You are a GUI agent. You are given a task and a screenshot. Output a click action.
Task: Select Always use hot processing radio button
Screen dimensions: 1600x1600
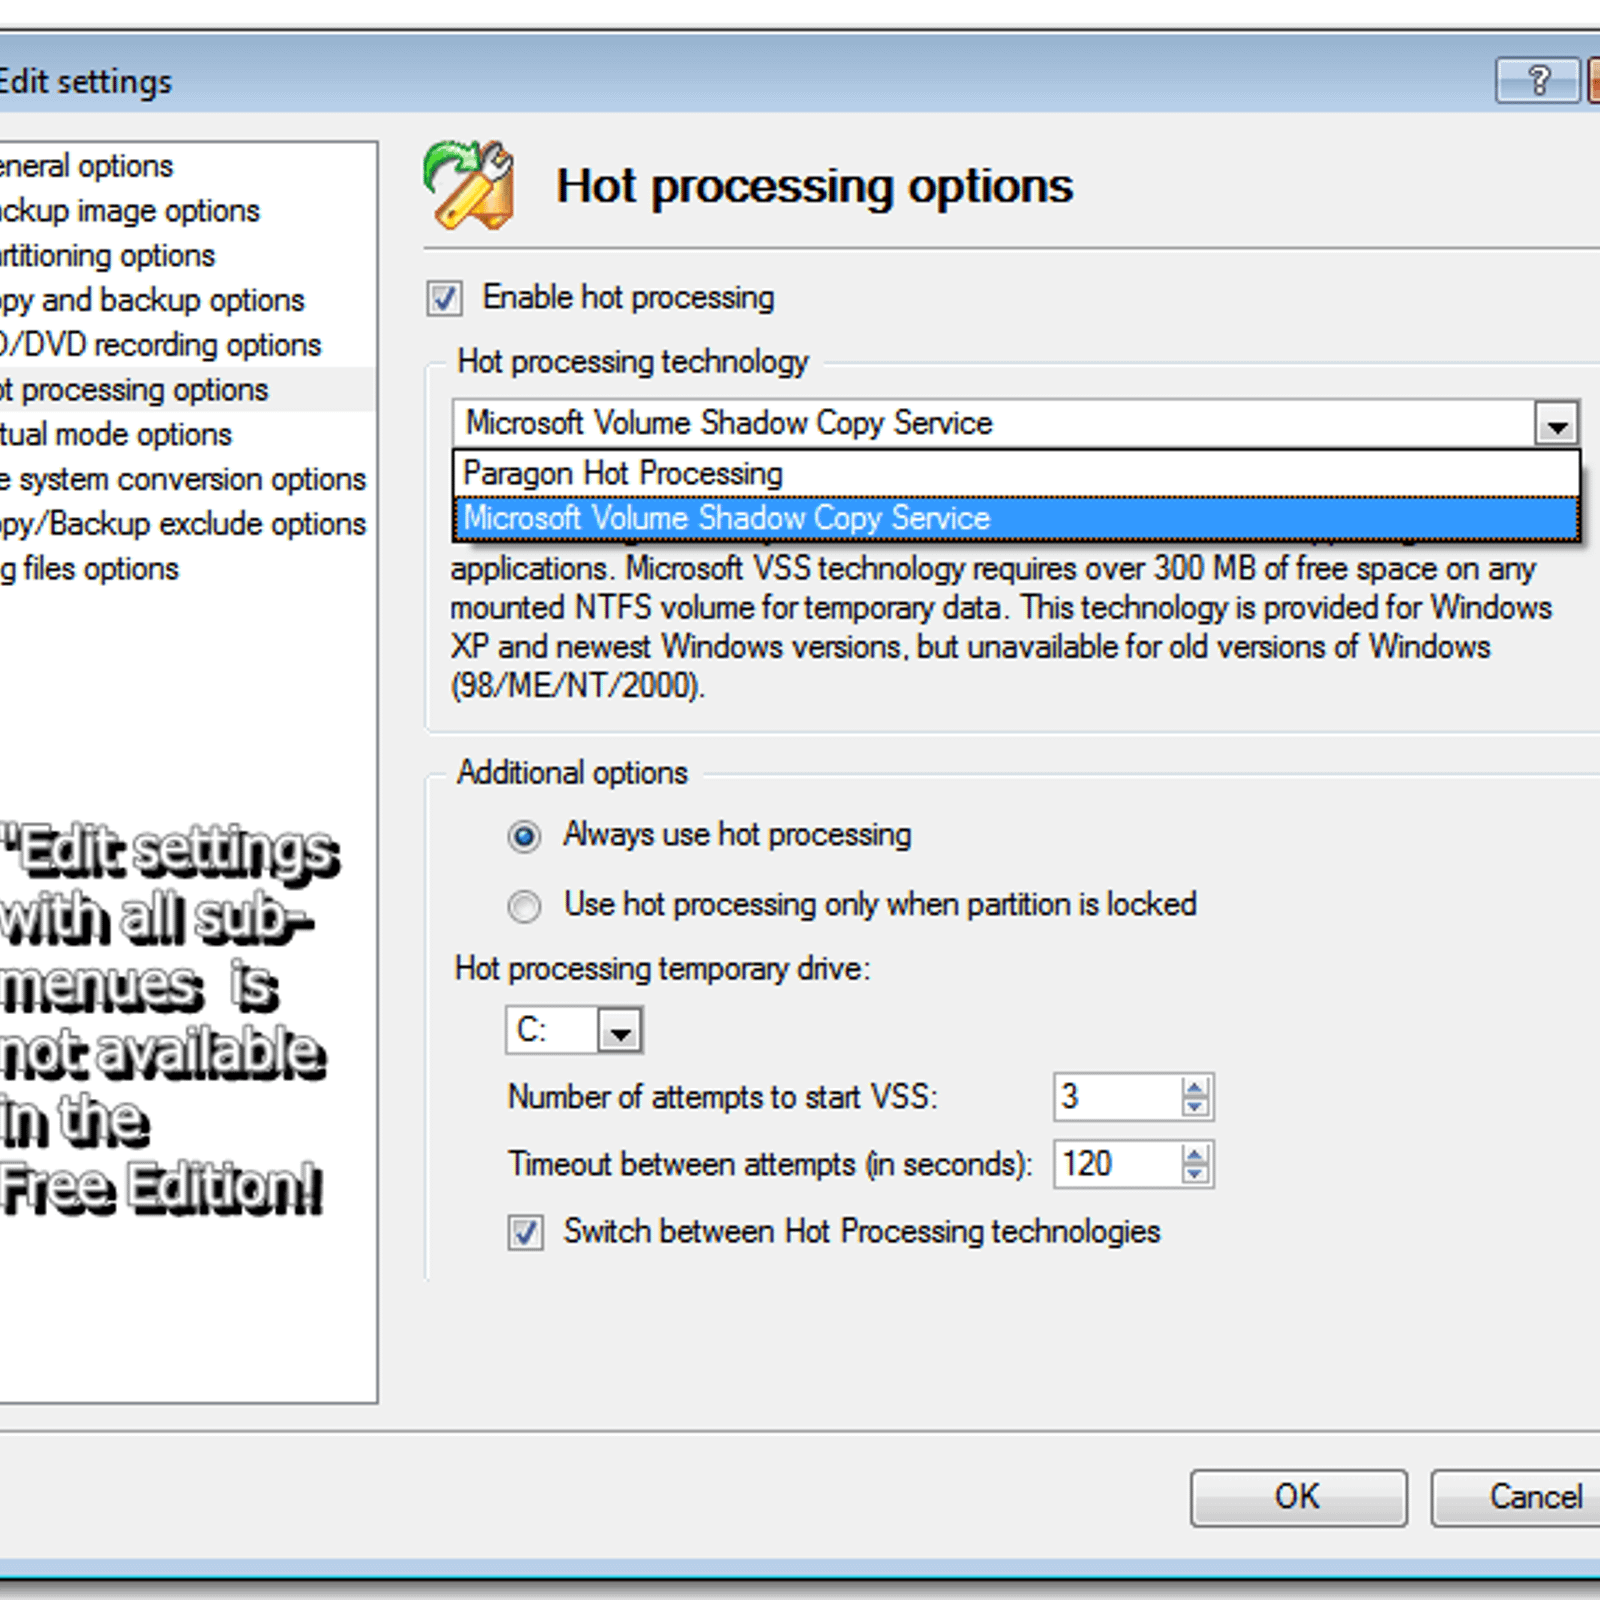coord(524,835)
